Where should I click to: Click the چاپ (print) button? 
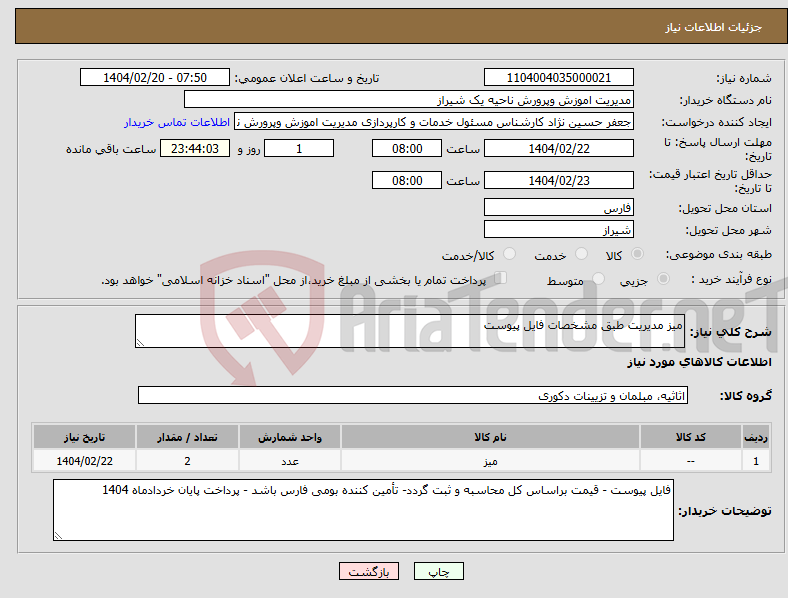coord(438,571)
